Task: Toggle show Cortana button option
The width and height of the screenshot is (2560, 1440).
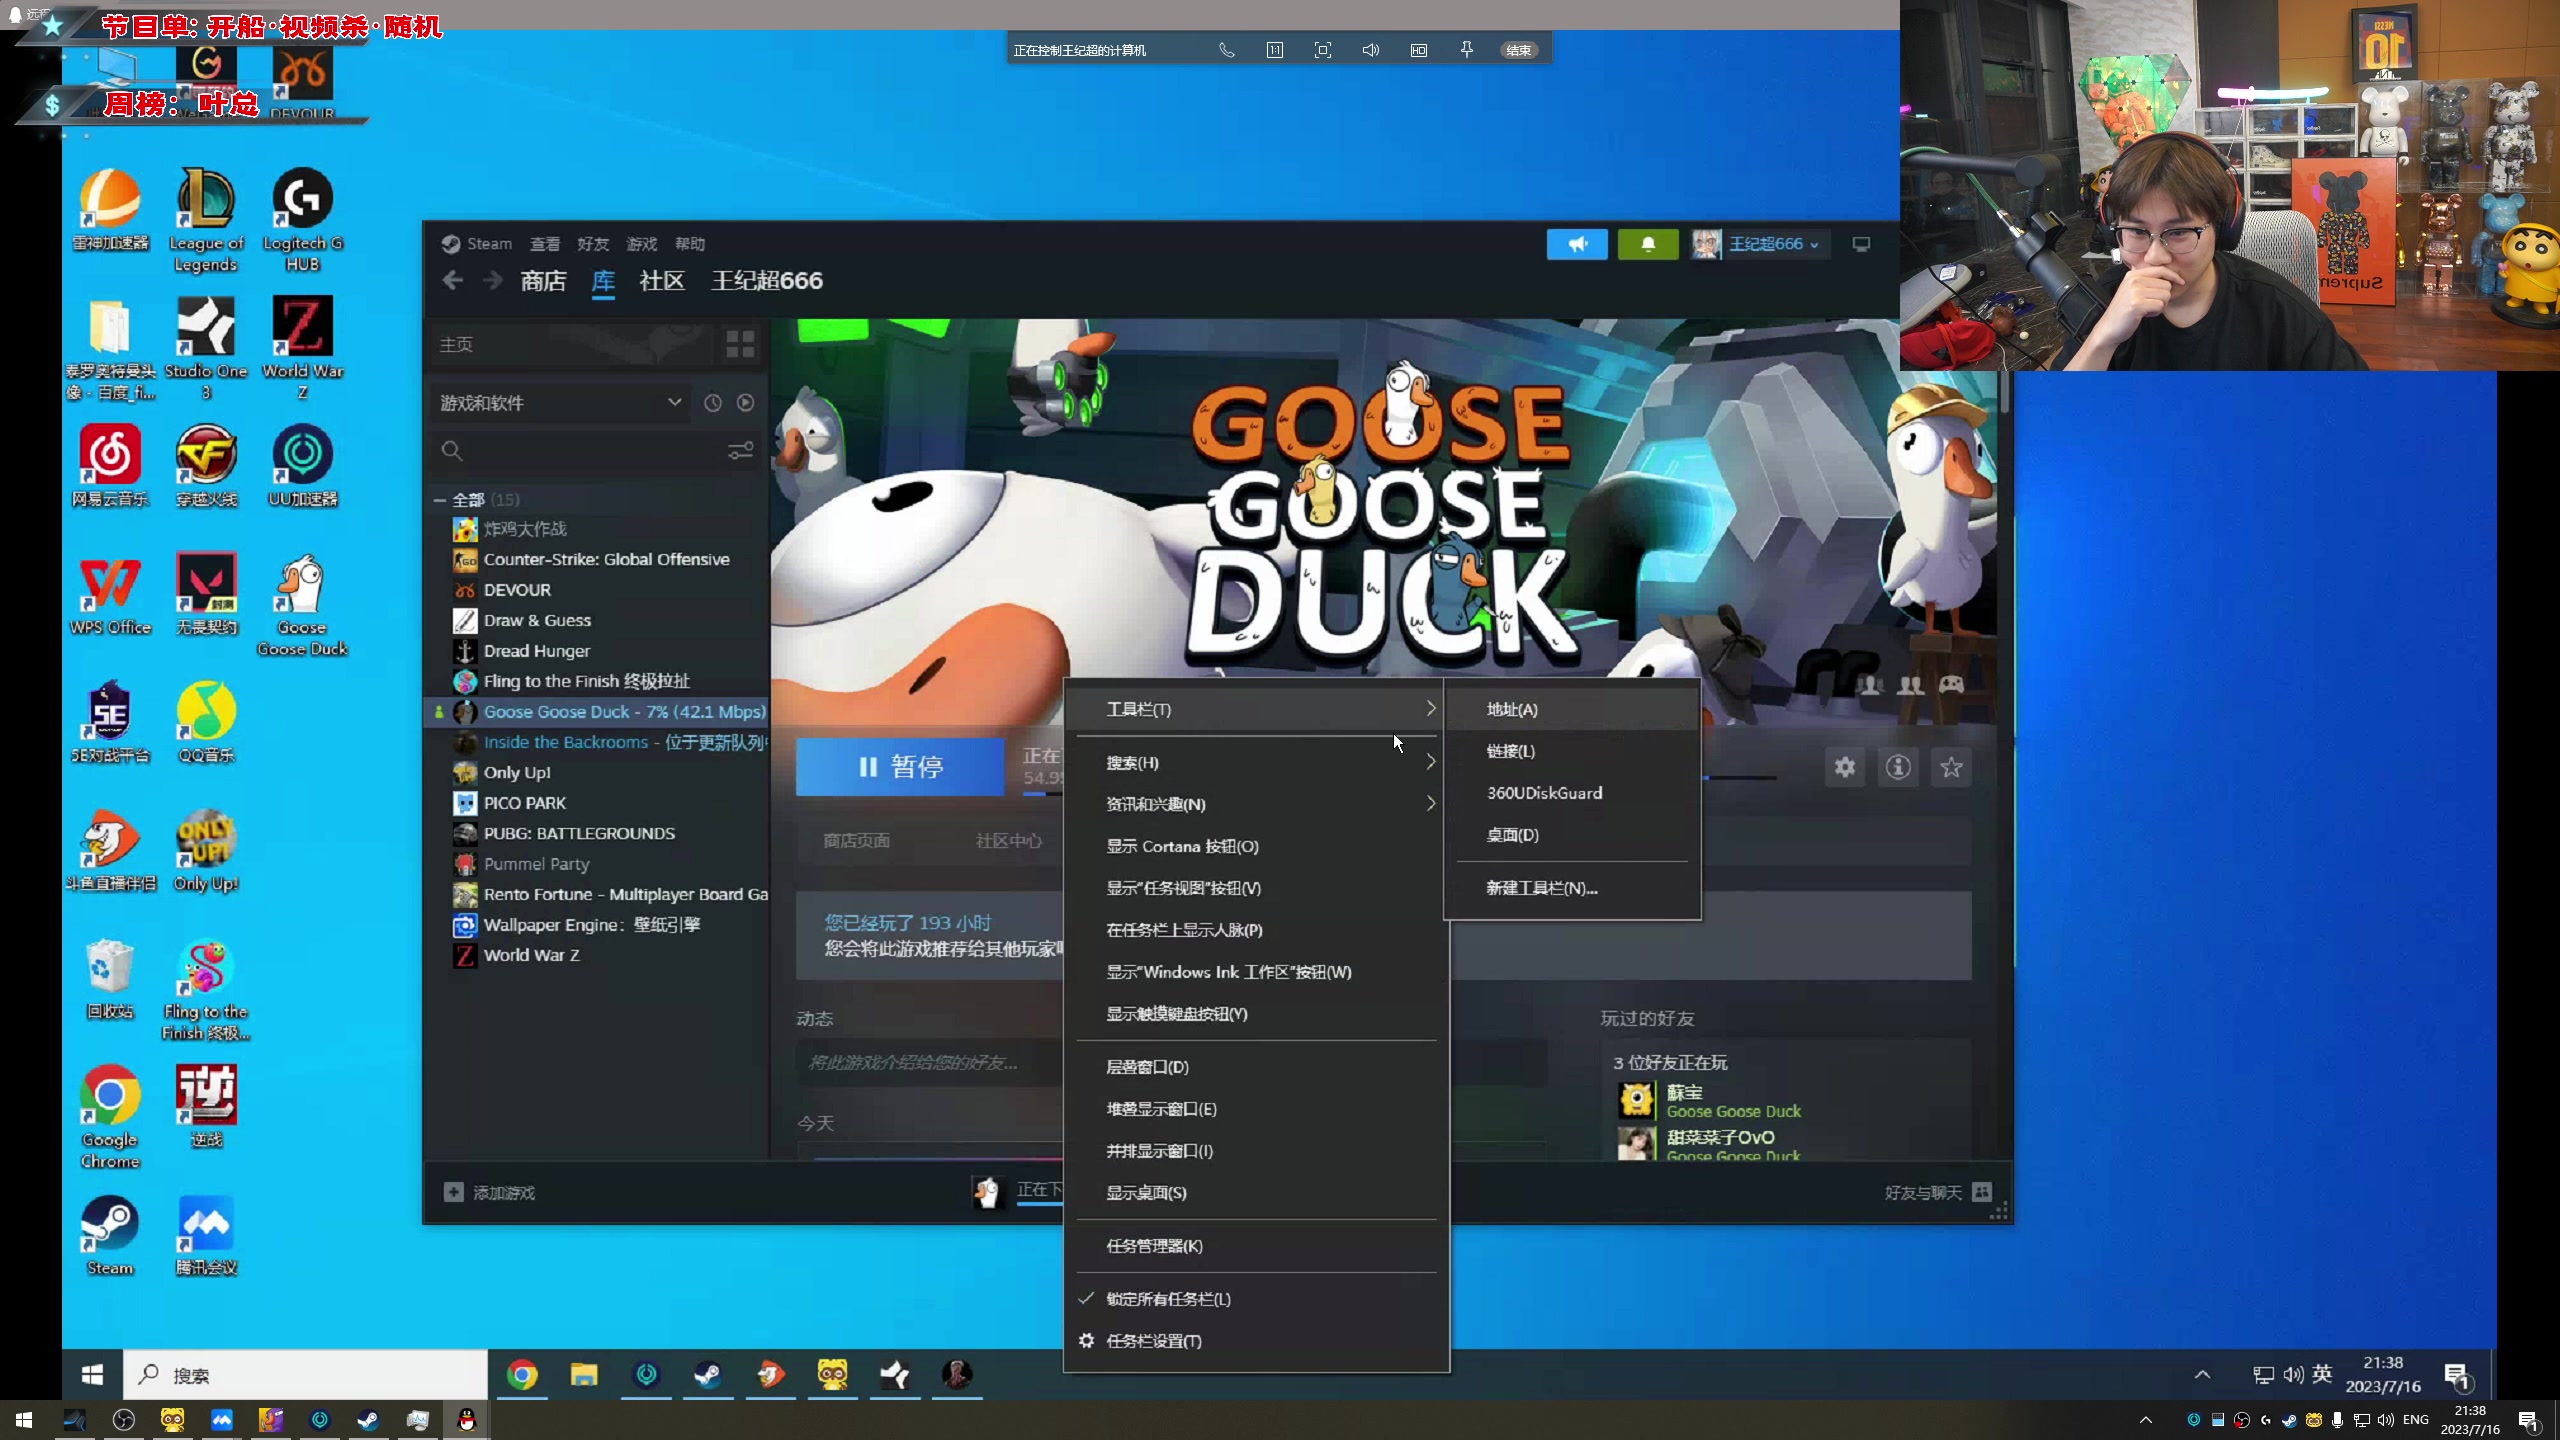Action: point(1181,846)
